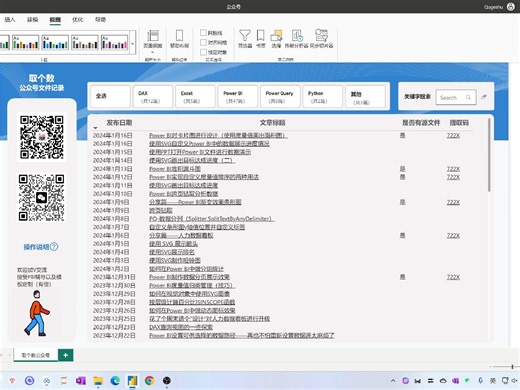Click the article table vertical scrollbar

click(489, 155)
